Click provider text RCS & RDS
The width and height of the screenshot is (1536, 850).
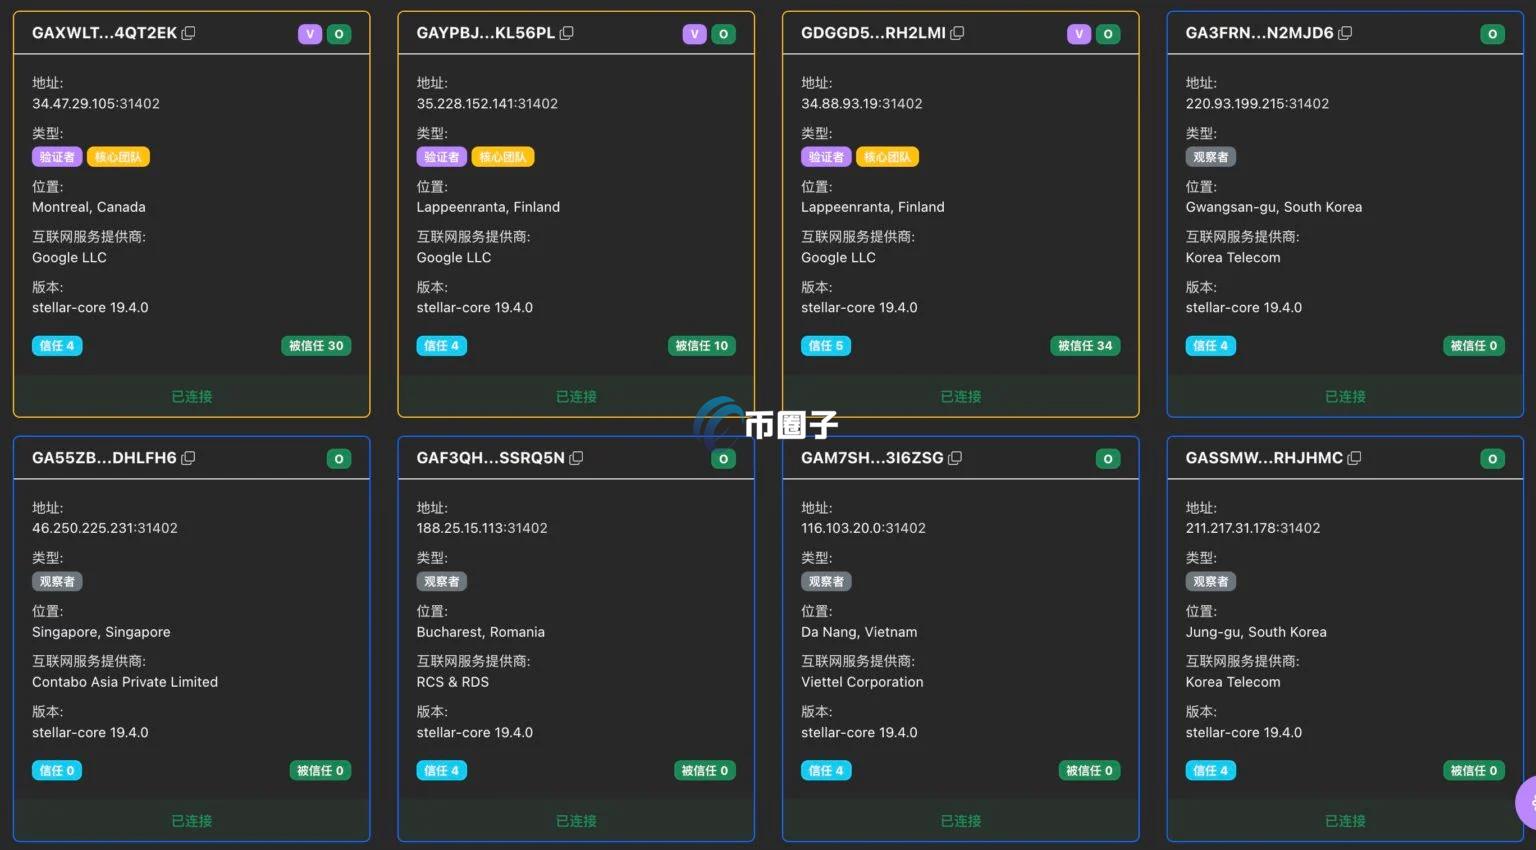click(x=453, y=682)
